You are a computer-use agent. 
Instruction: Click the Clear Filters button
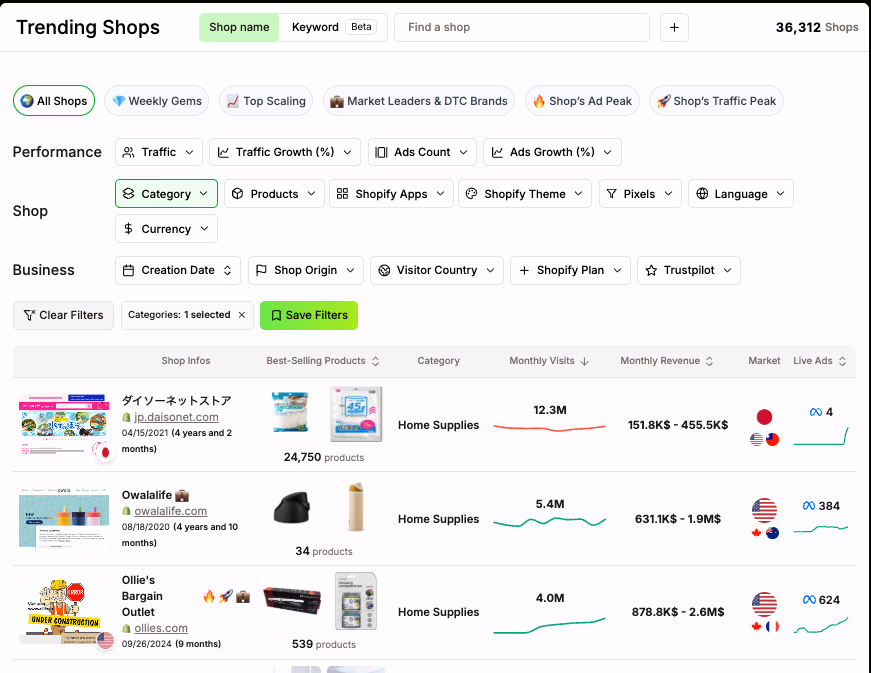63,315
